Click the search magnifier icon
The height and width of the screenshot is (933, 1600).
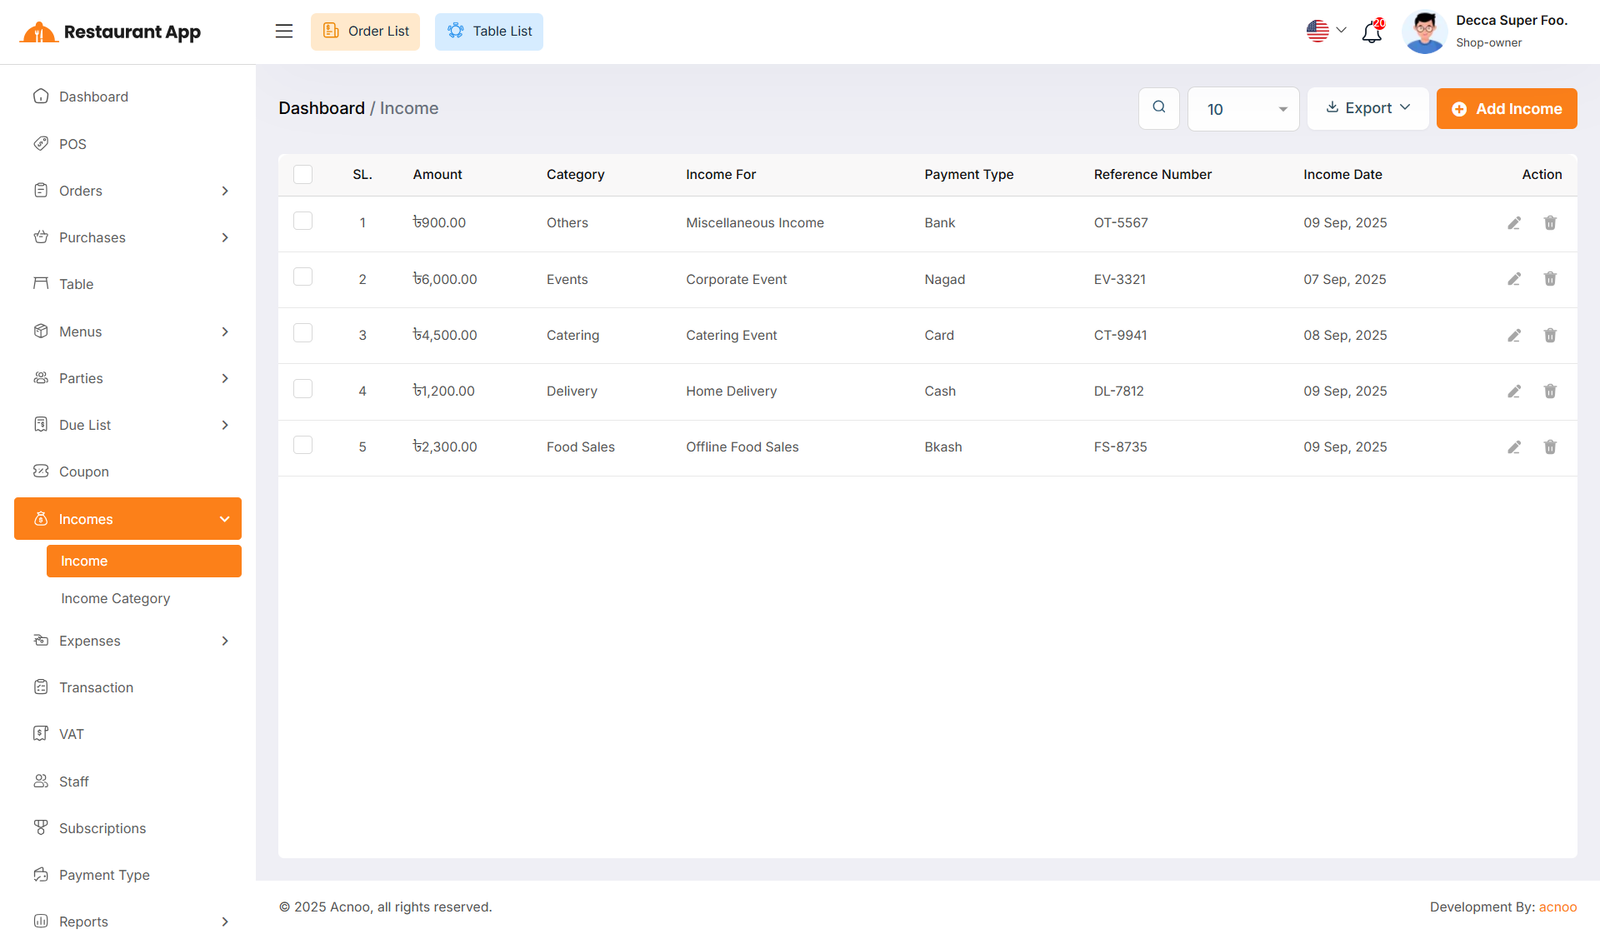pos(1158,108)
